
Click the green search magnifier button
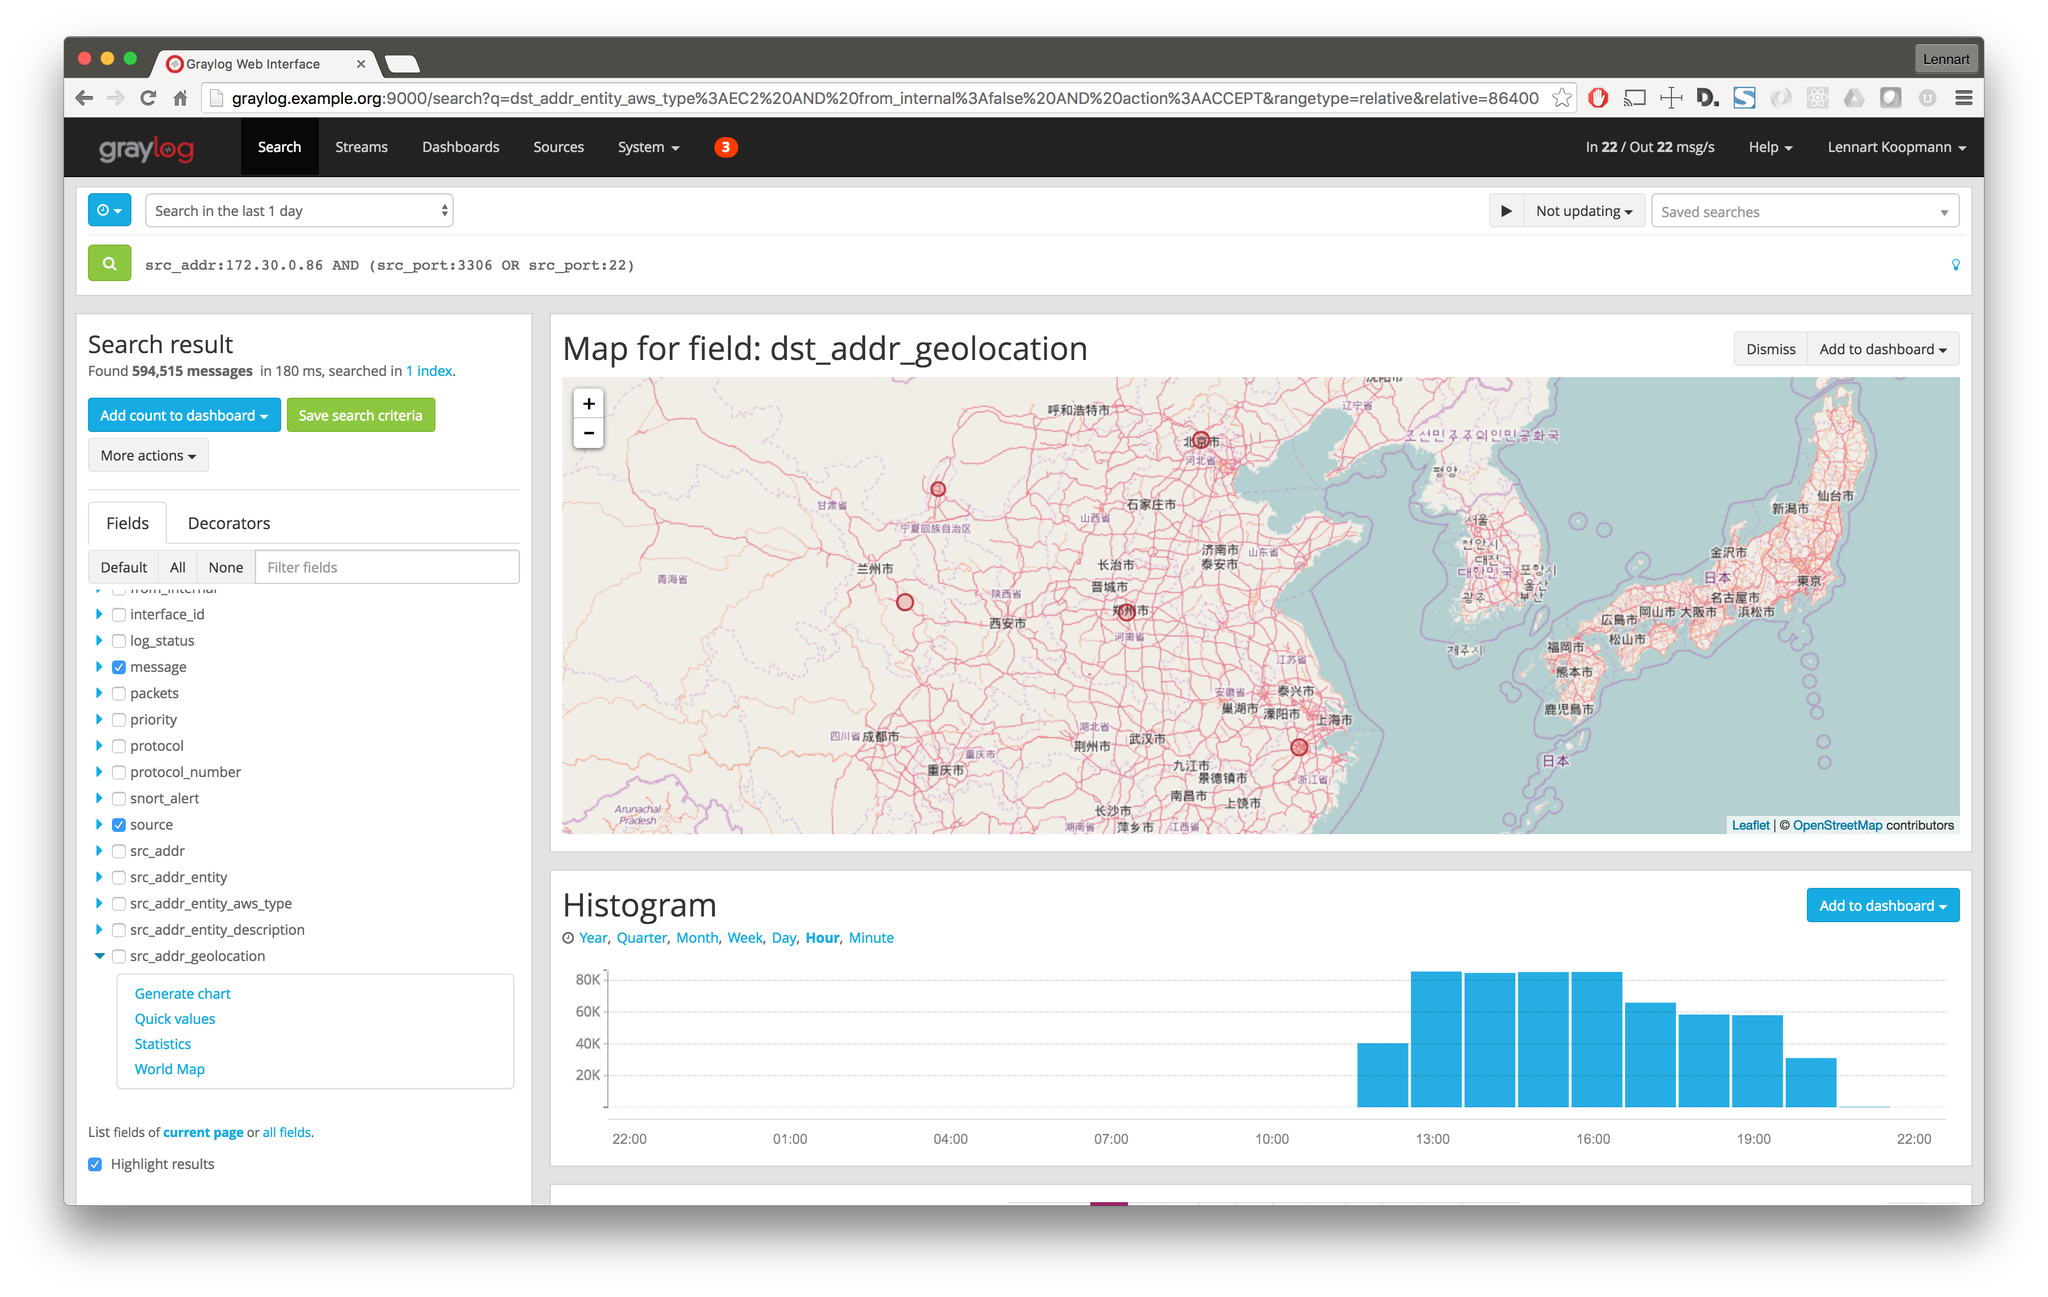[109, 264]
